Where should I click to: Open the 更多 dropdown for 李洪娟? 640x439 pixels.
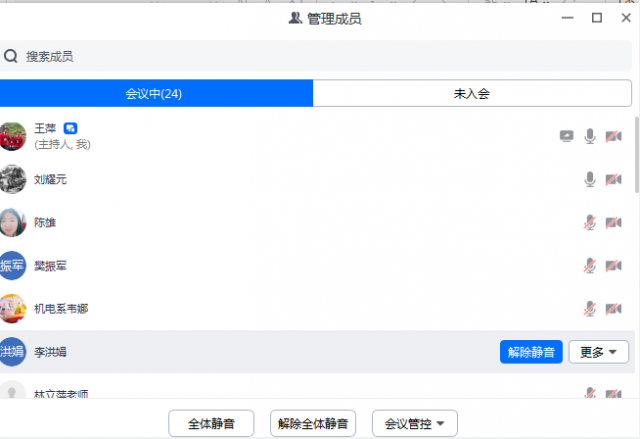pyautogui.click(x=599, y=352)
